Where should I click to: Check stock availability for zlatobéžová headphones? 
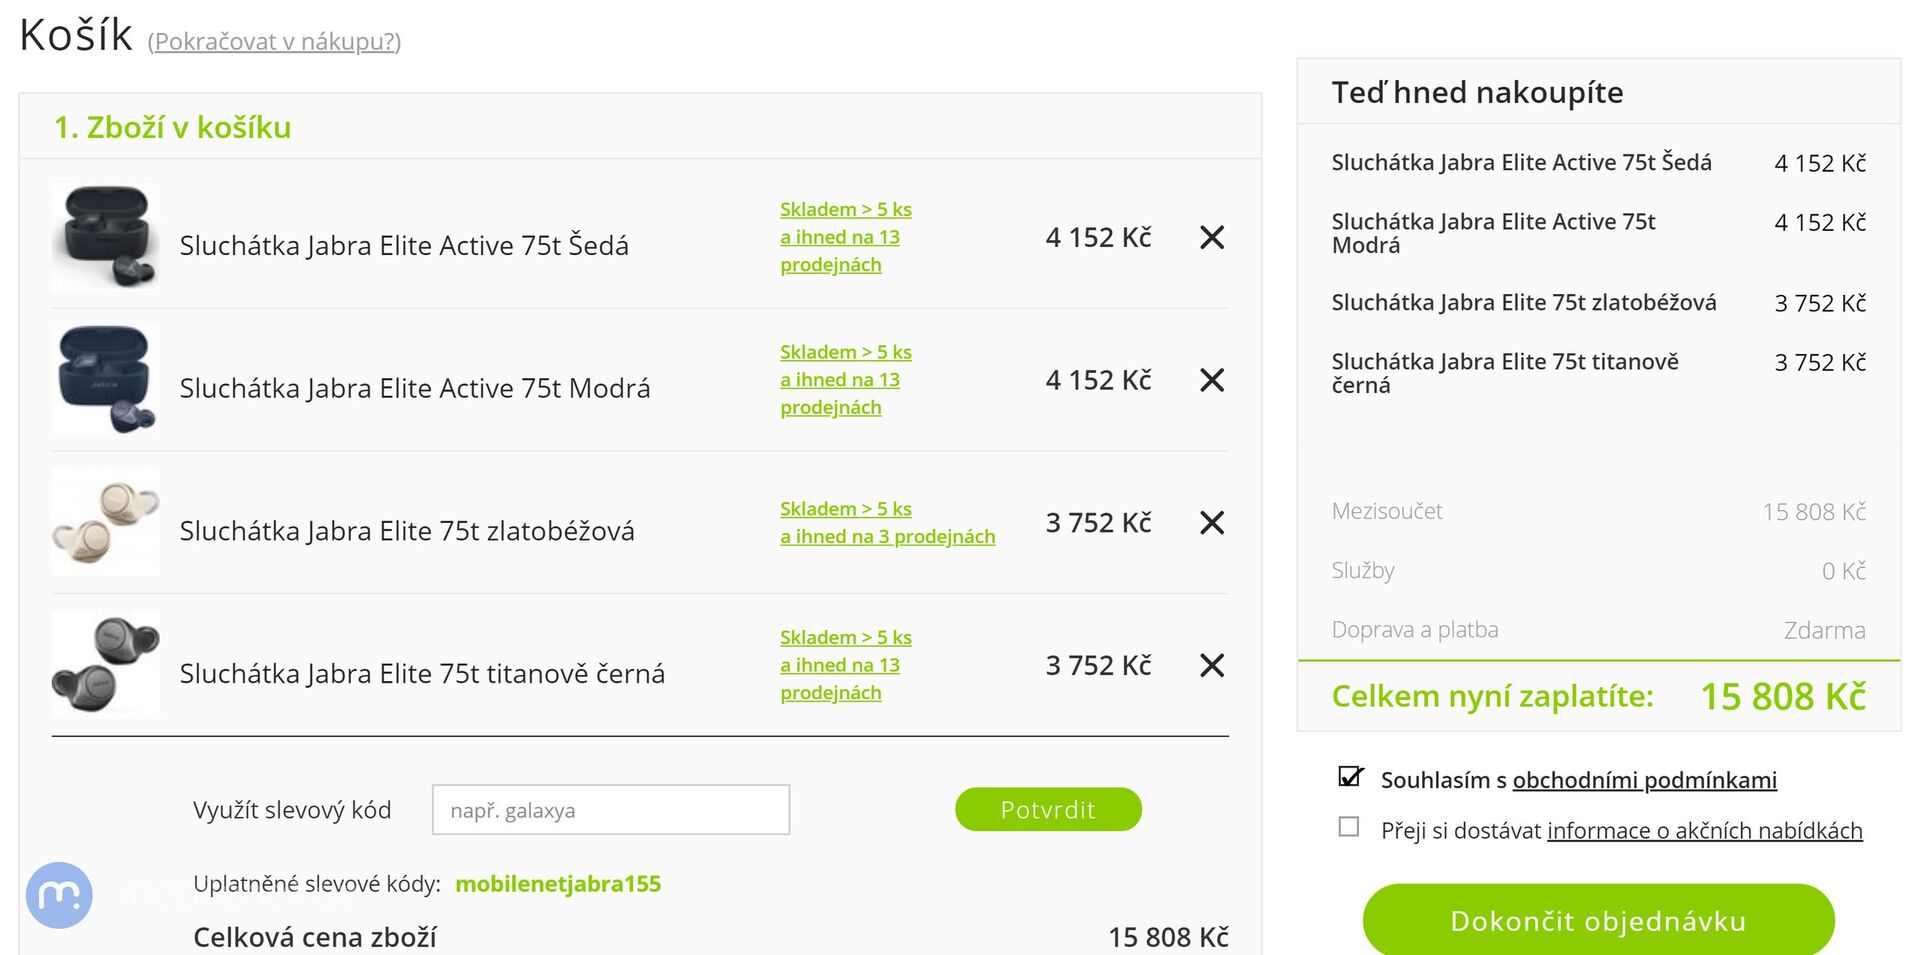[886, 523]
